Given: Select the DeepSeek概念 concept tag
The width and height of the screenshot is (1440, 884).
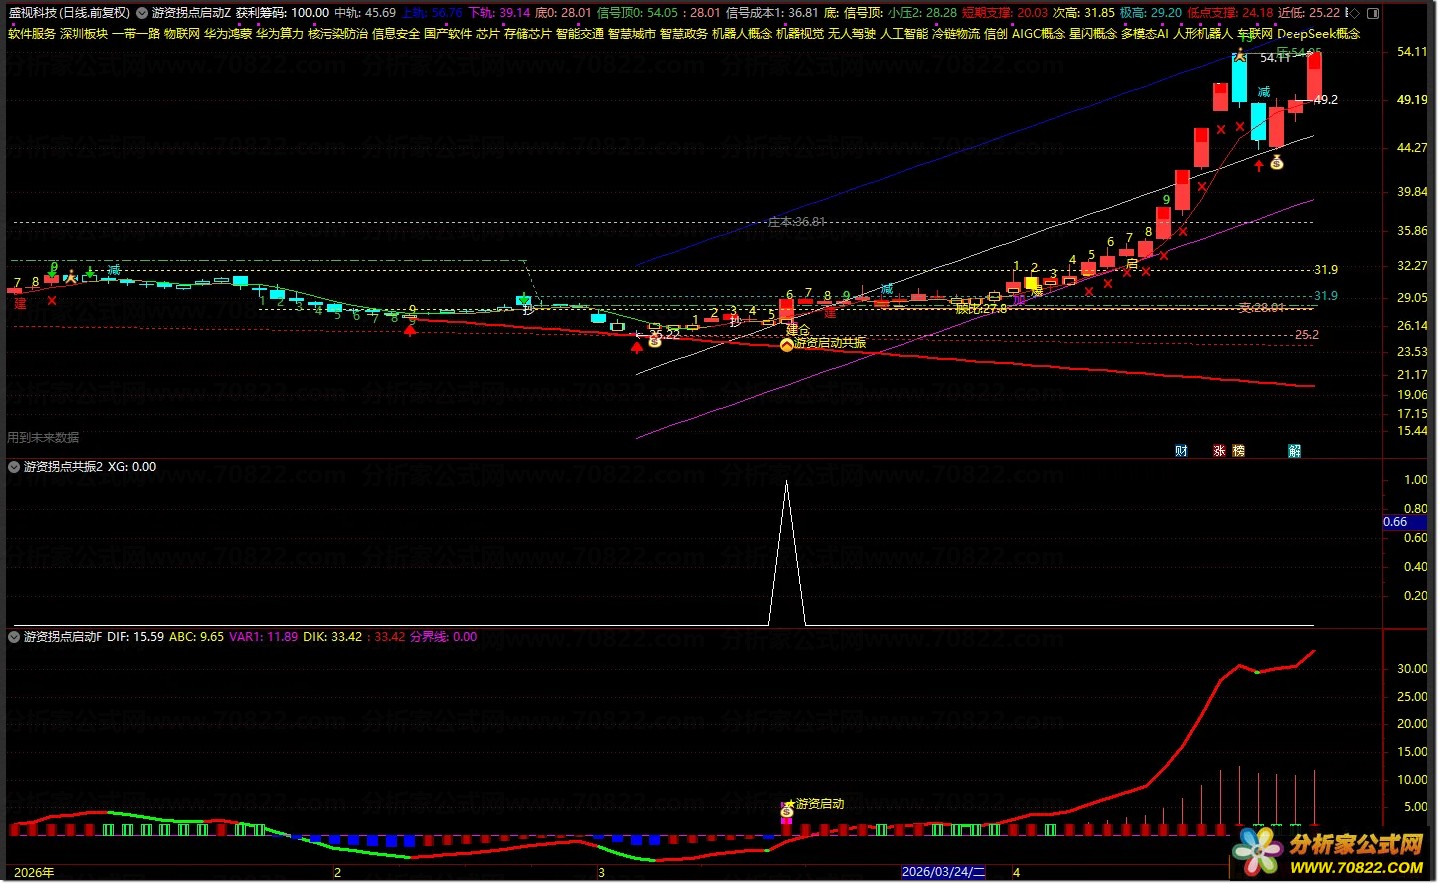Looking at the screenshot, I should click(x=1319, y=33).
